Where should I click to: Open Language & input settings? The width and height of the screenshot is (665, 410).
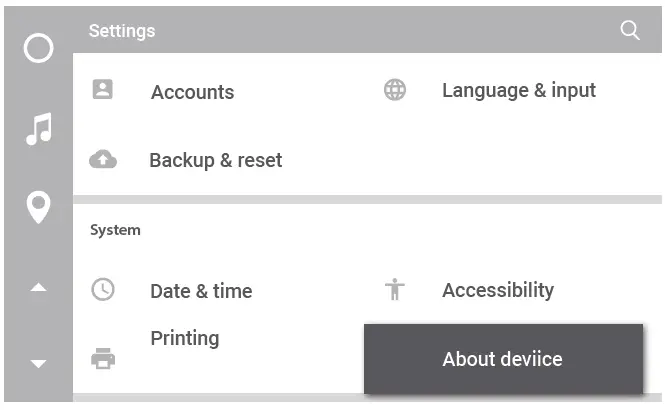pos(518,91)
